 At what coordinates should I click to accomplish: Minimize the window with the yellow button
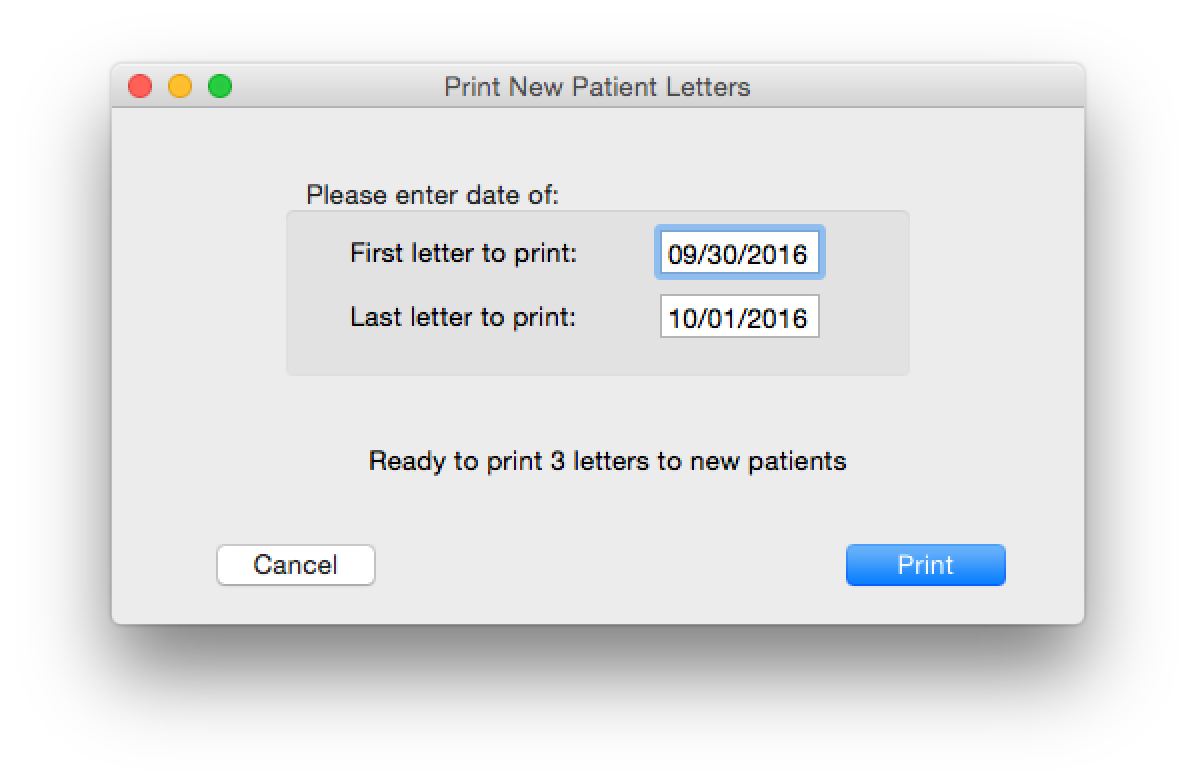click(x=180, y=87)
